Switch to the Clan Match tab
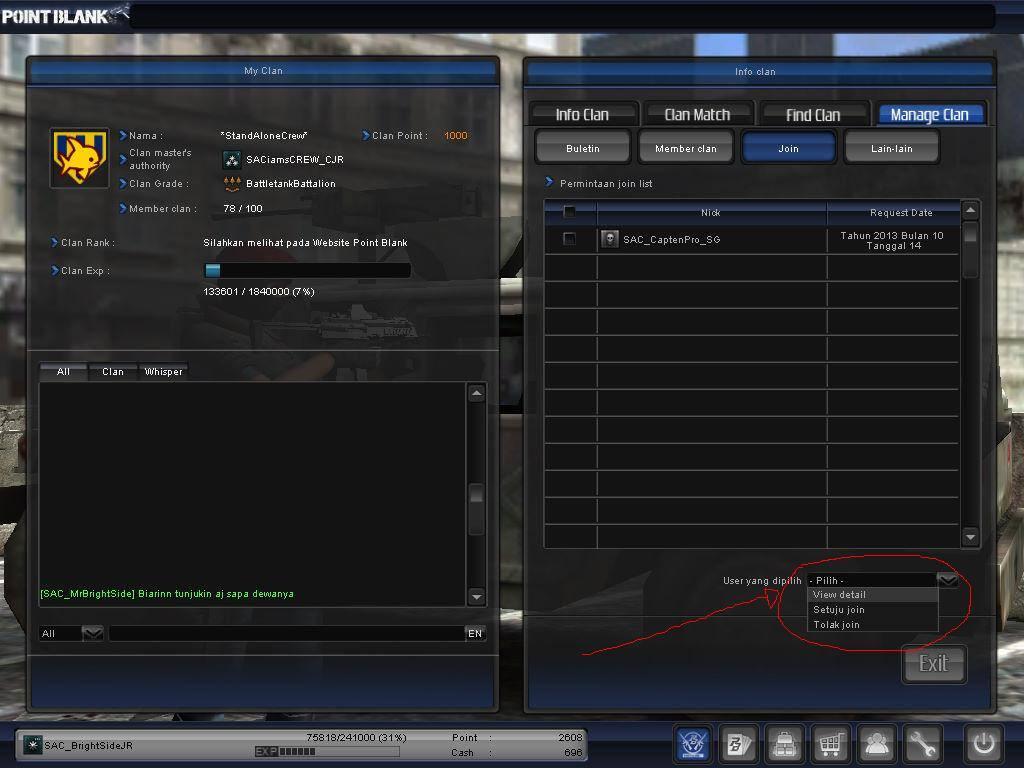The image size is (1024, 768). pyautogui.click(x=697, y=114)
